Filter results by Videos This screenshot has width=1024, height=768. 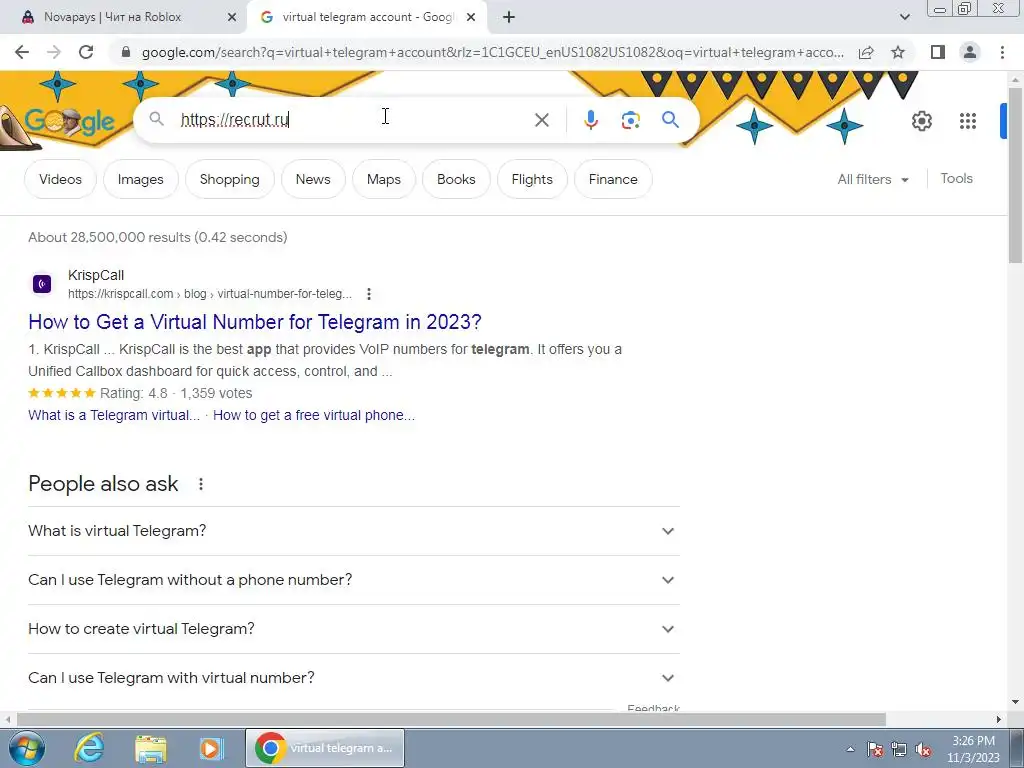[60, 179]
